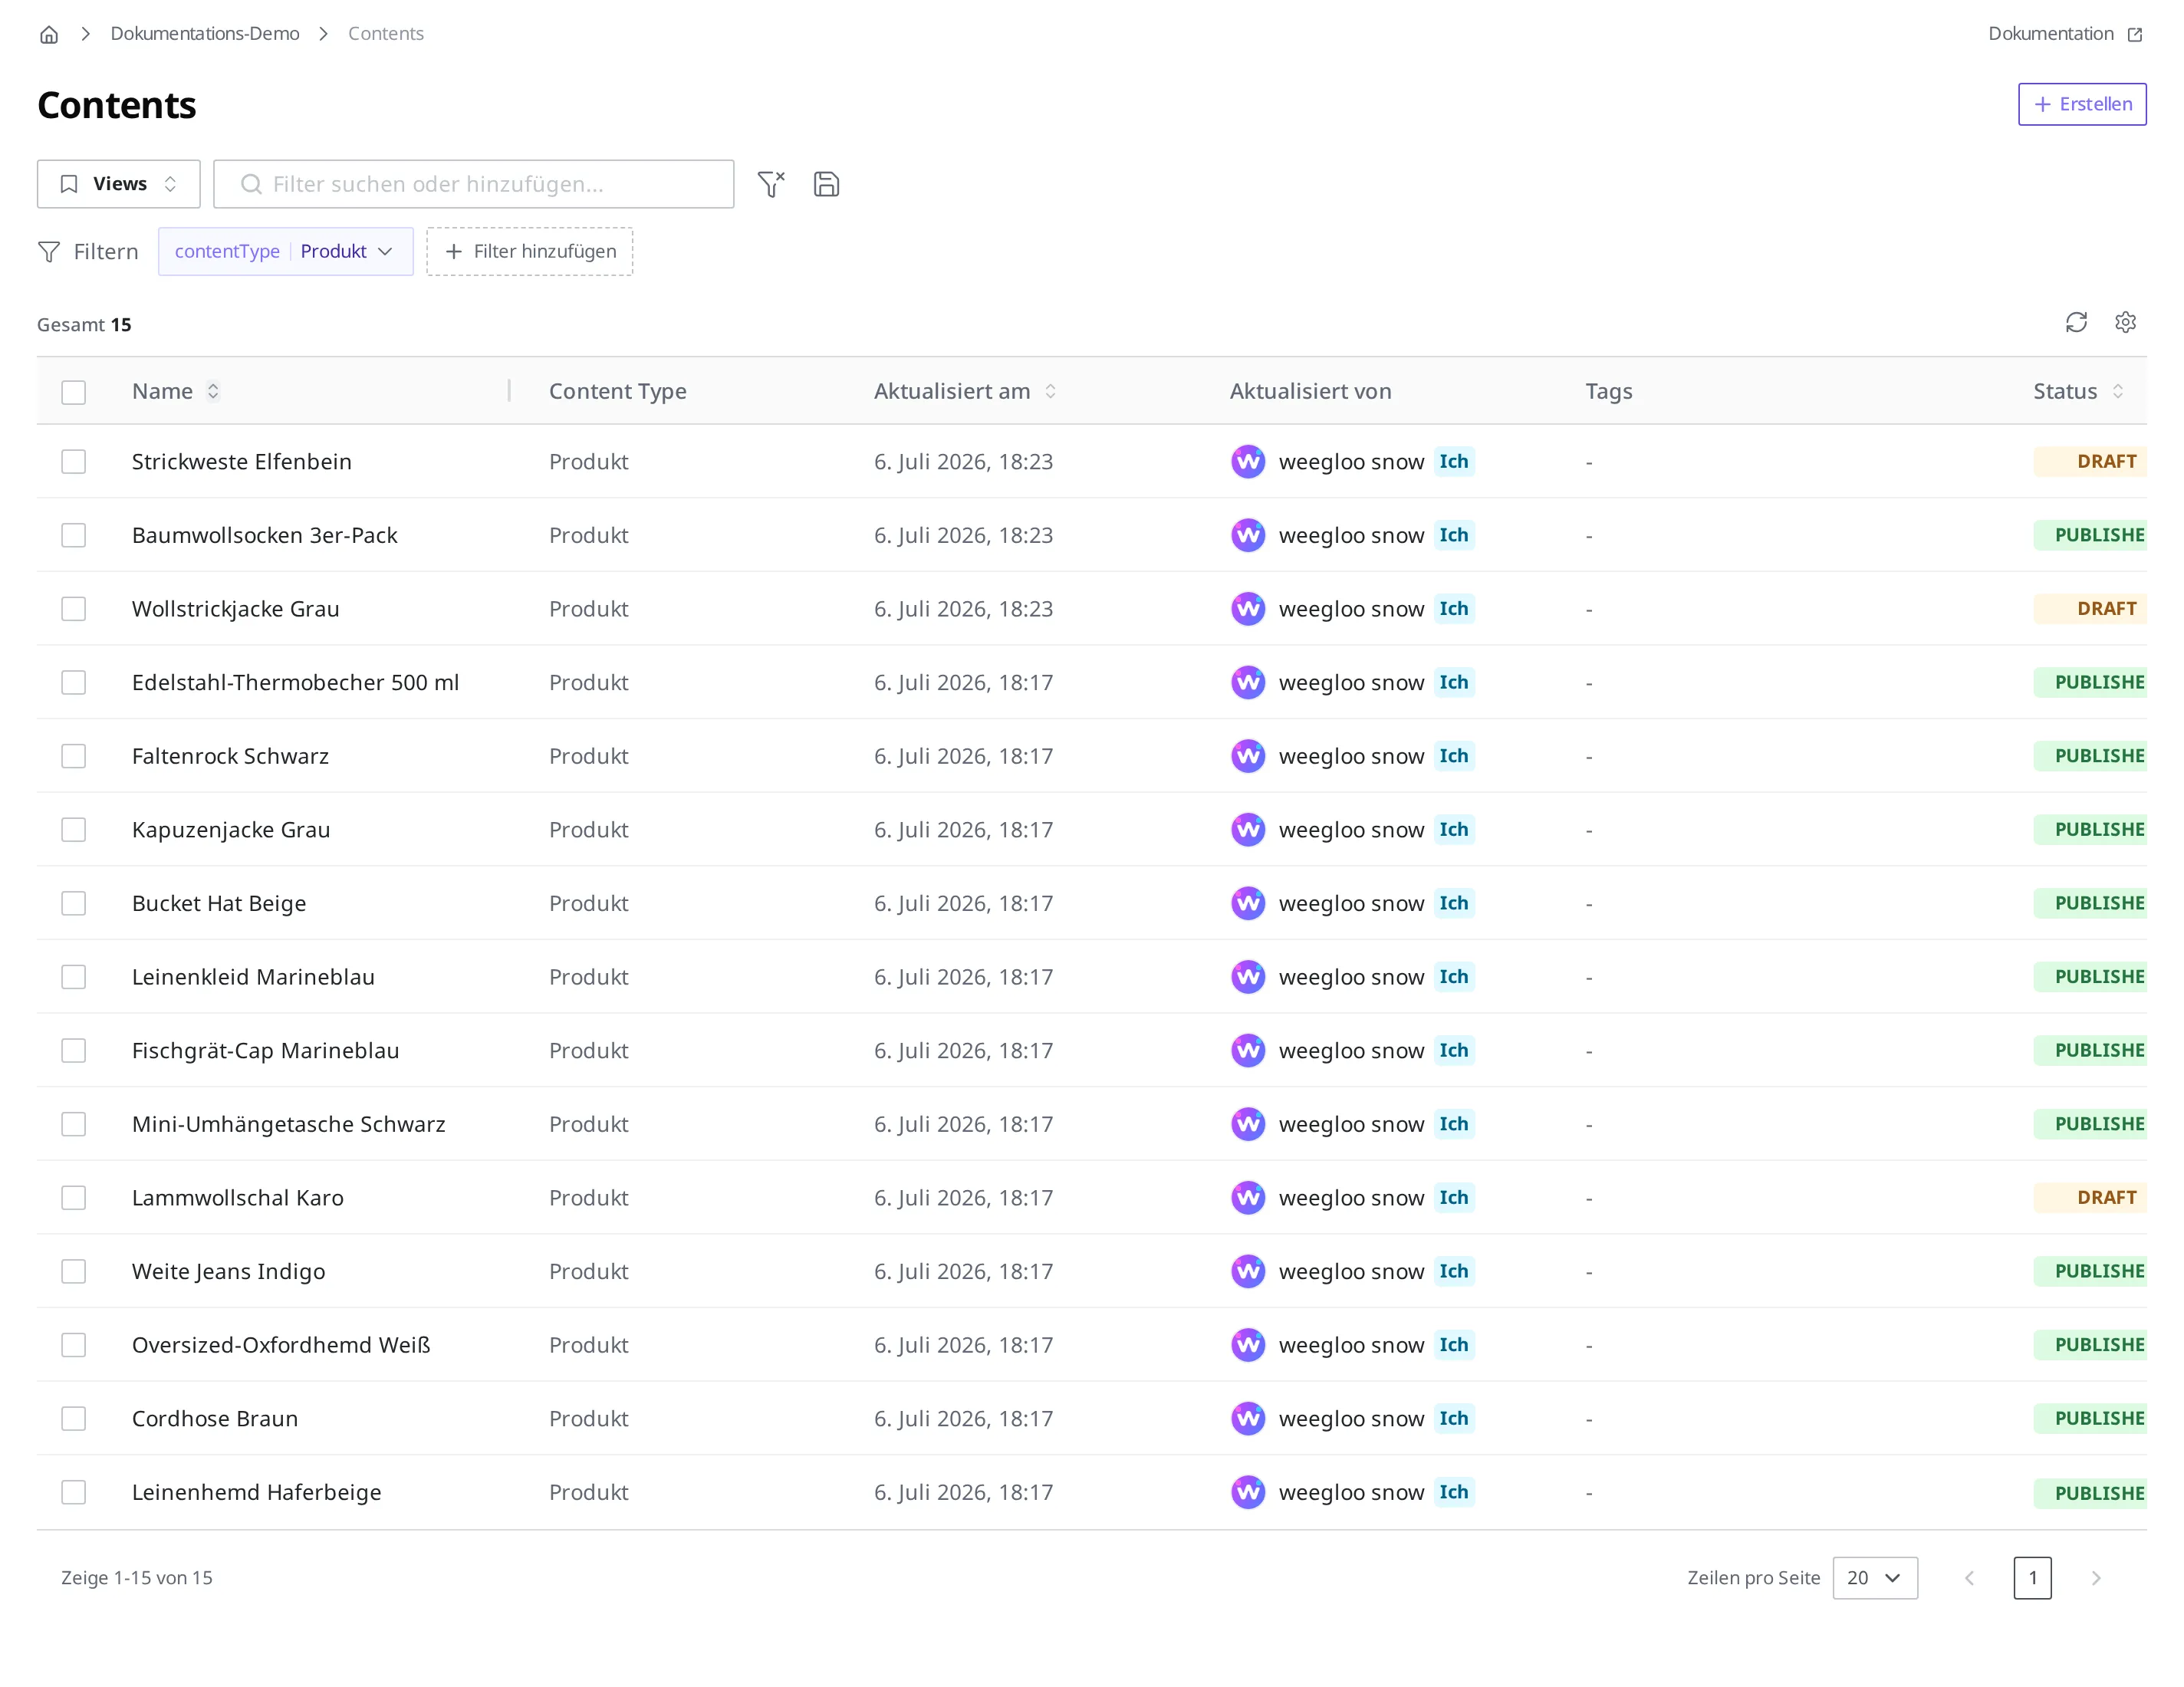Check the Kapuzenjacke Grau row checkbox
Image resolution: width=2184 pixels, height=1687 pixels.
tap(73, 829)
